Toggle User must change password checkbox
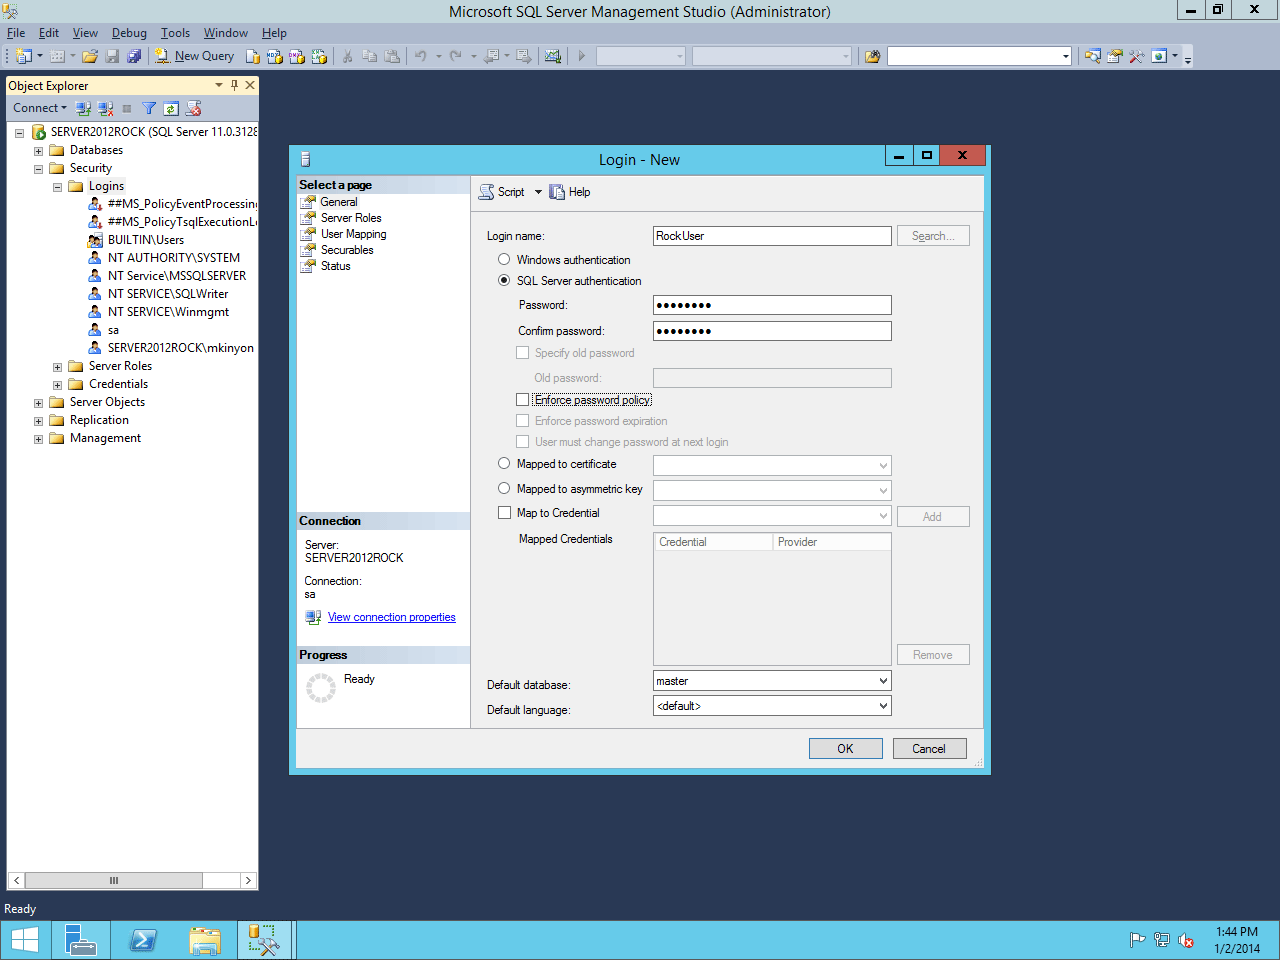 pos(522,441)
